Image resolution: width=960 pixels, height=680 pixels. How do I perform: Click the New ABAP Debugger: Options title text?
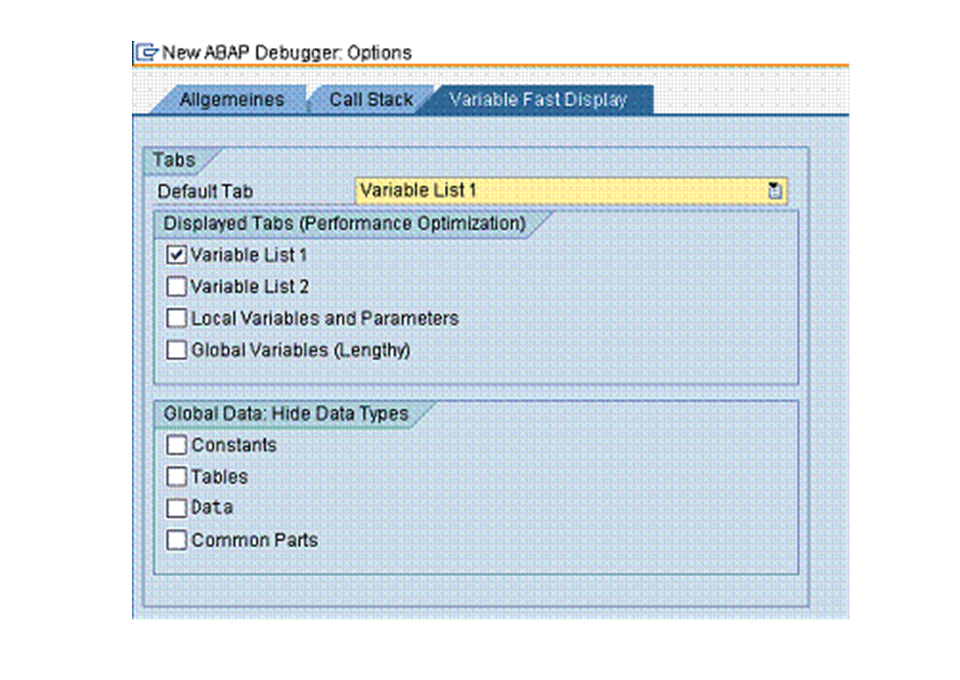[x=286, y=52]
